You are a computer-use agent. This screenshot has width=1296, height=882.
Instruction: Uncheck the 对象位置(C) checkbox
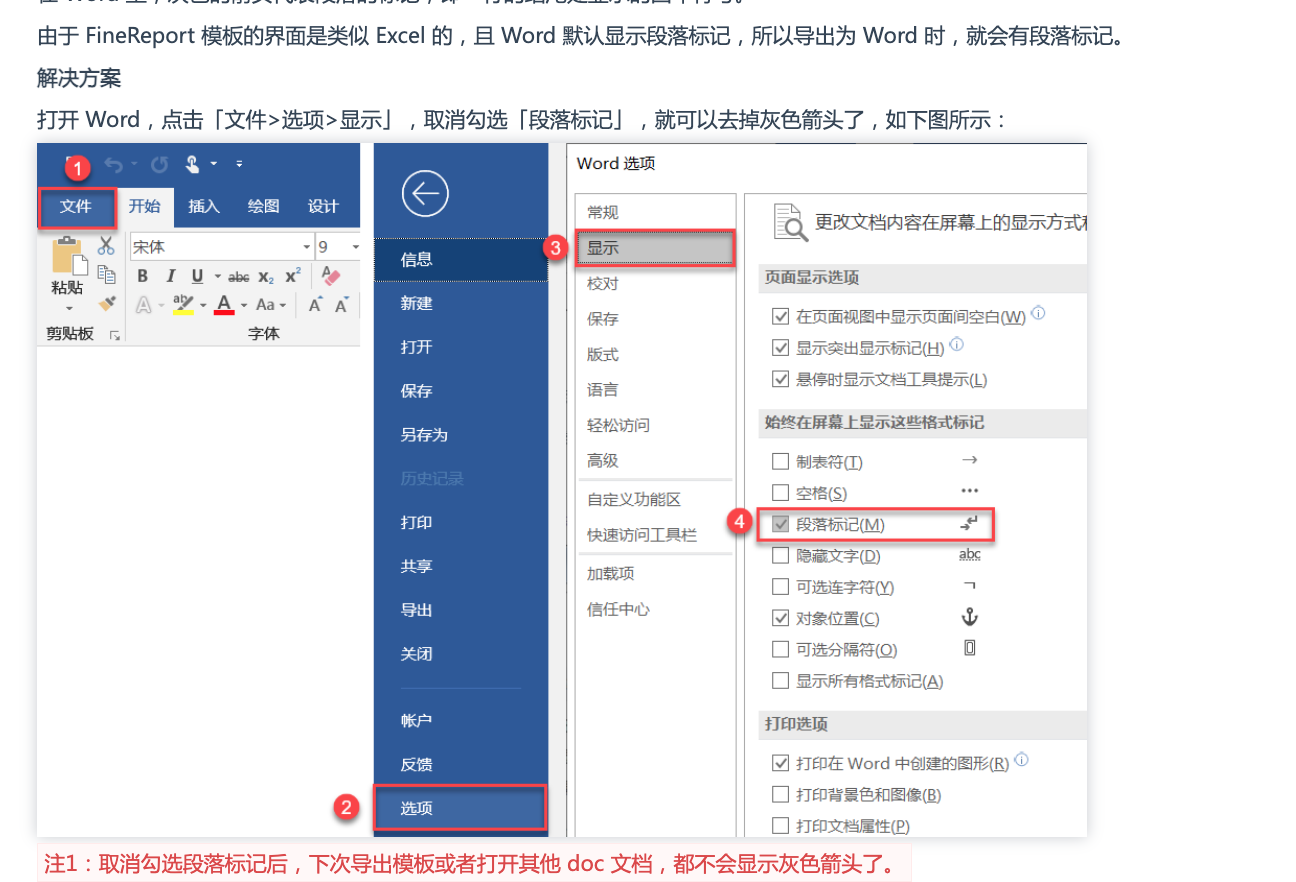tap(781, 619)
